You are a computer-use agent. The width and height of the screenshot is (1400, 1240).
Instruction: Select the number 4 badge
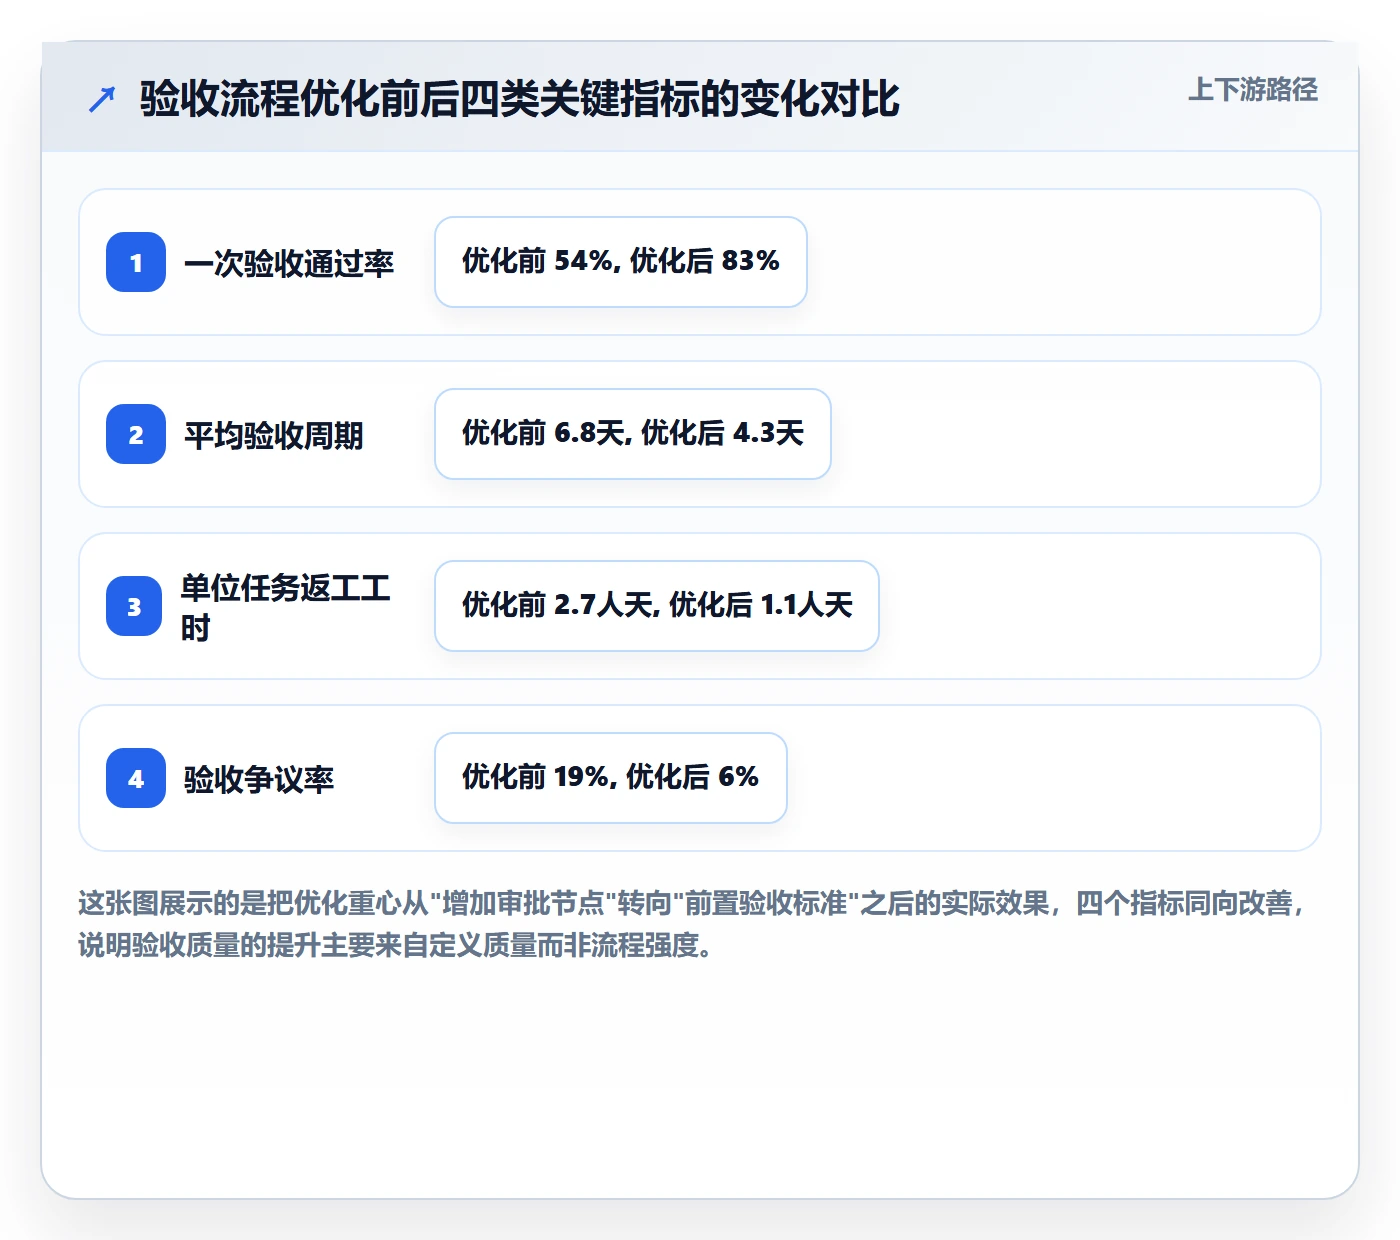136,778
